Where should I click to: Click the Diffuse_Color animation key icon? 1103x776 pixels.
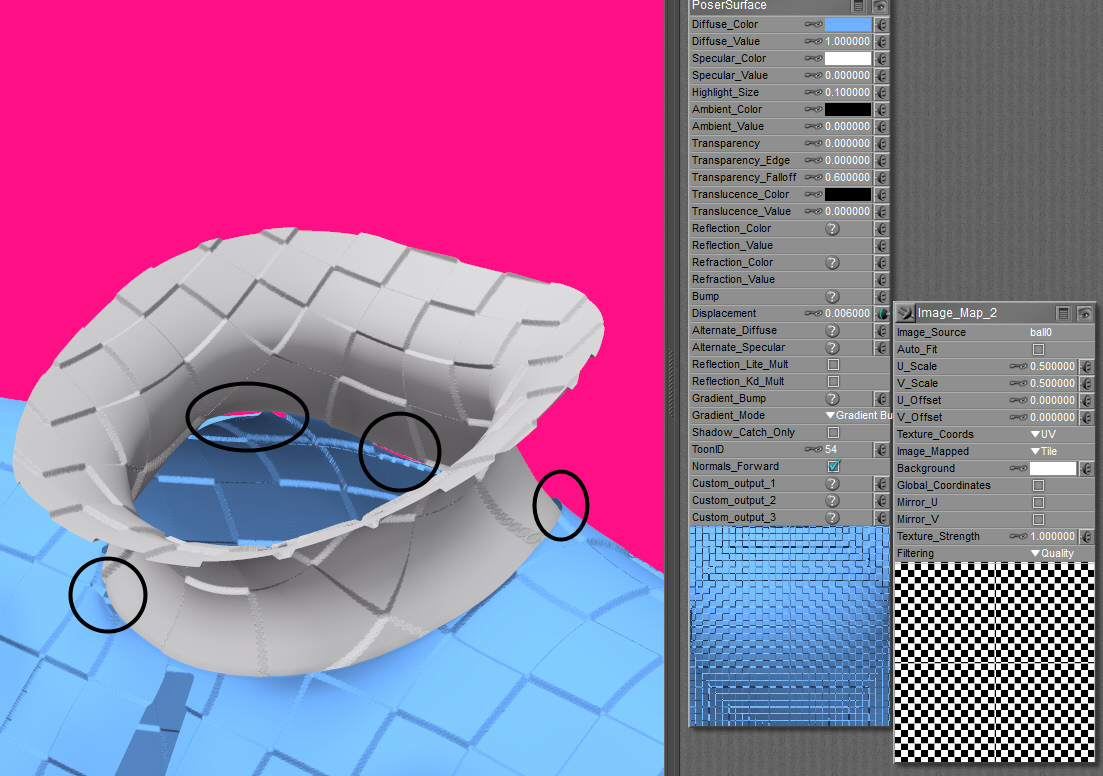point(813,24)
